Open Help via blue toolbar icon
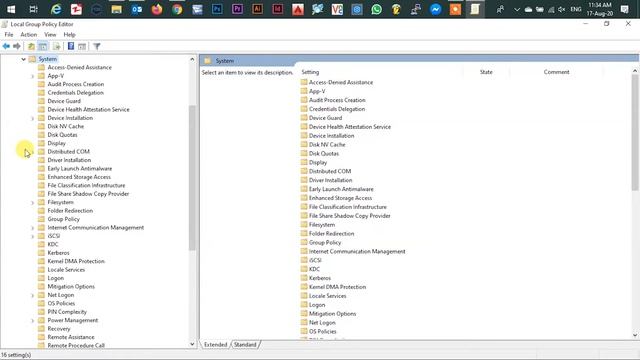The height and width of the screenshot is (360, 640). click(x=71, y=46)
